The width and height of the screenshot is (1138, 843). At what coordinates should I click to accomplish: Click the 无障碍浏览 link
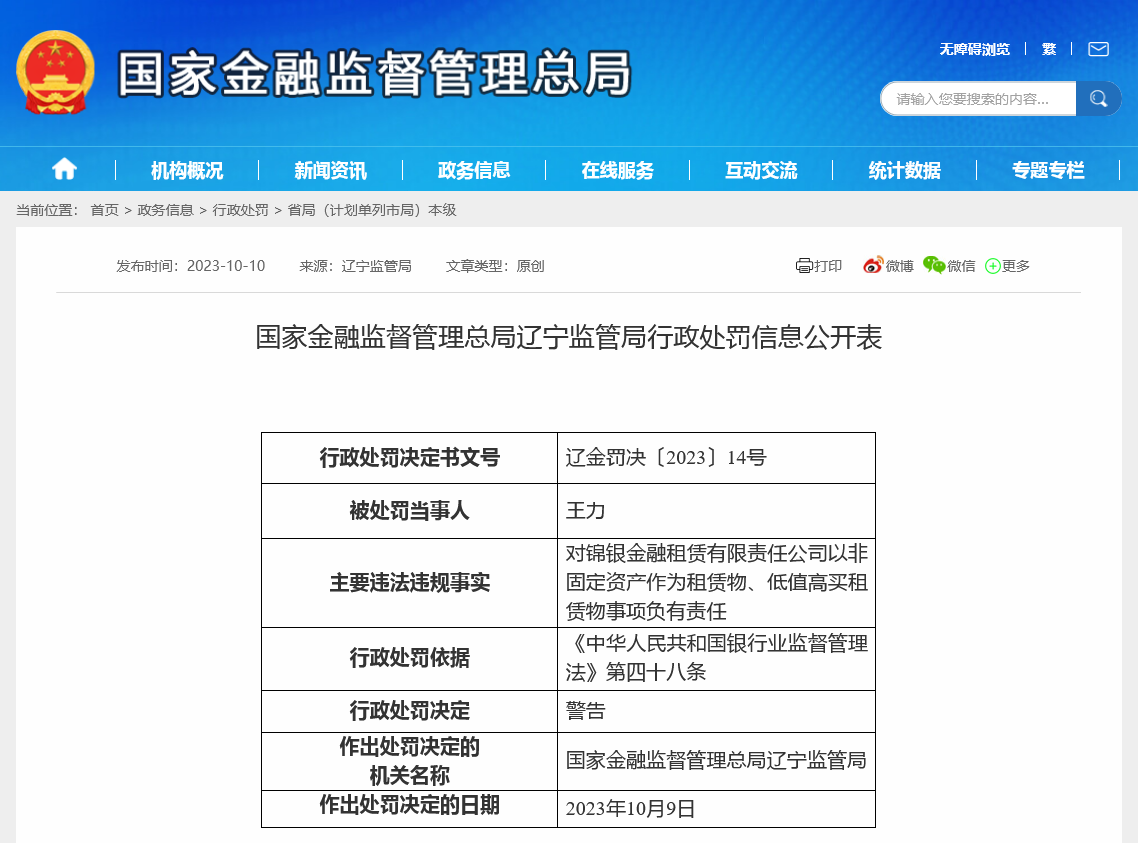[975, 49]
